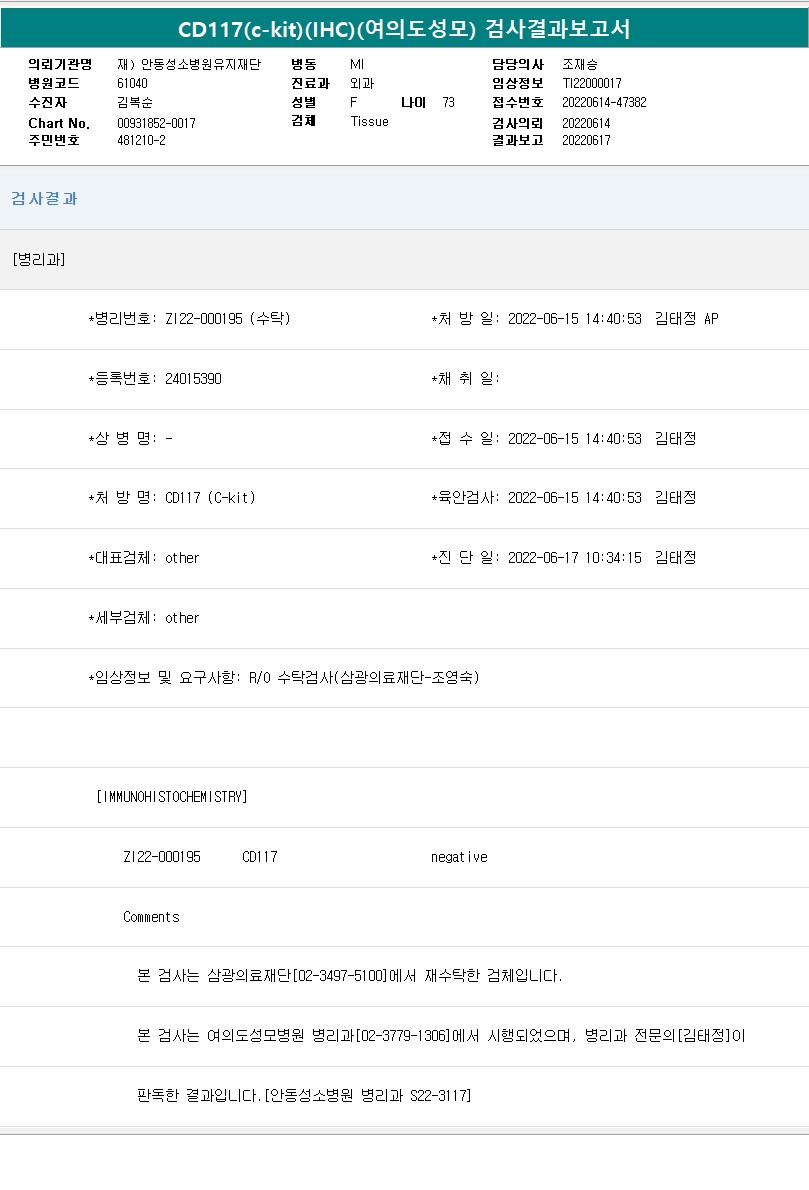Viewport: 809px width, 1190px height.
Task: Select the pathology number ZI22-000195 (수탁)
Action: click(x=227, y=319)
